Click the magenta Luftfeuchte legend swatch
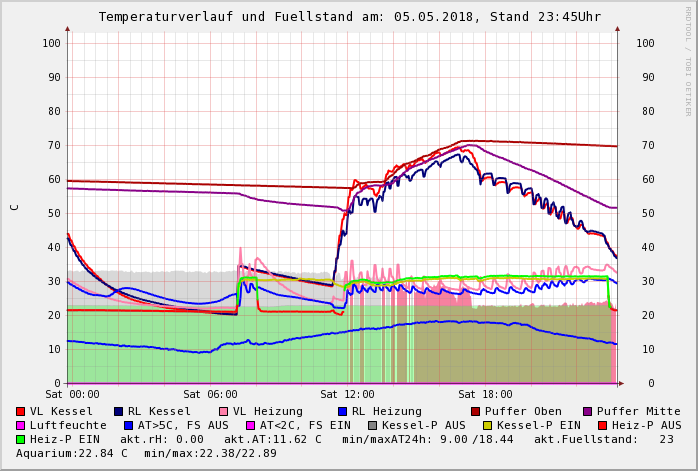 point(21,425)
